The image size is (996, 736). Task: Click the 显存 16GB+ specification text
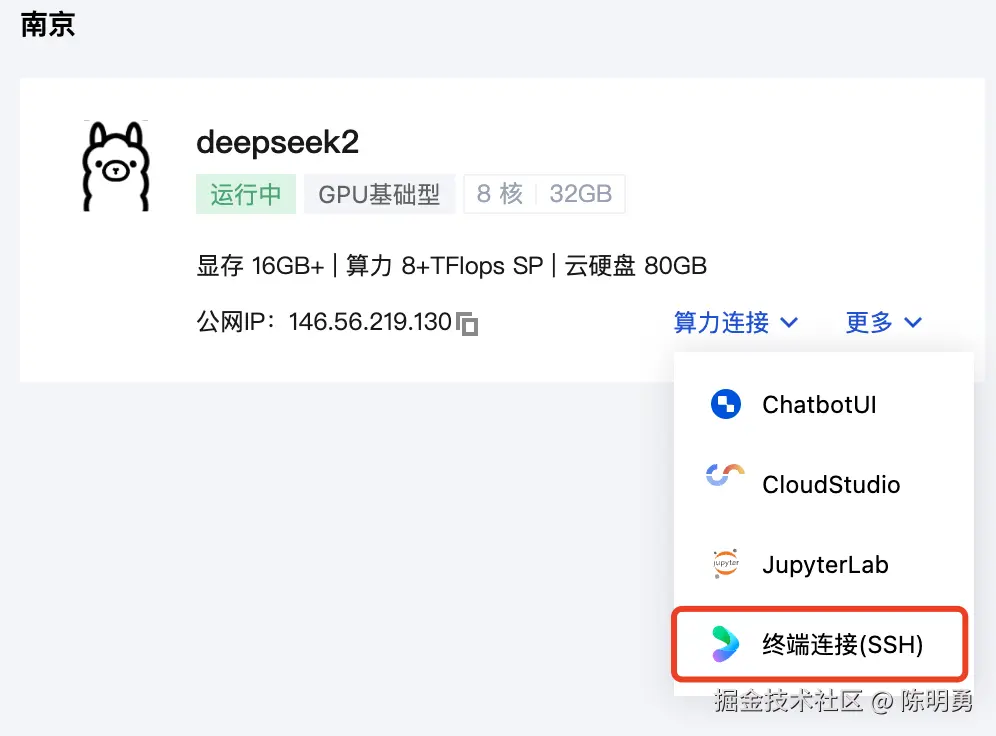(260, 265)
